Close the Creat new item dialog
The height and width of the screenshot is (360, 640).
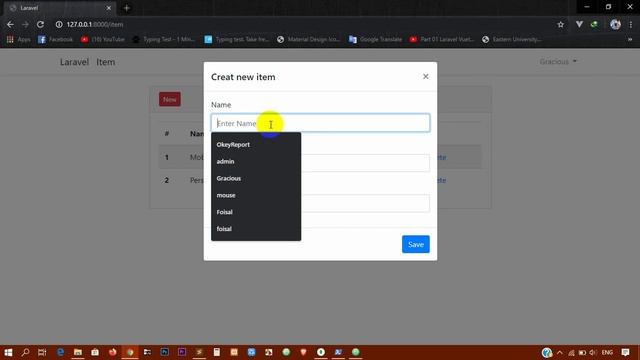[x=425, y=76]
